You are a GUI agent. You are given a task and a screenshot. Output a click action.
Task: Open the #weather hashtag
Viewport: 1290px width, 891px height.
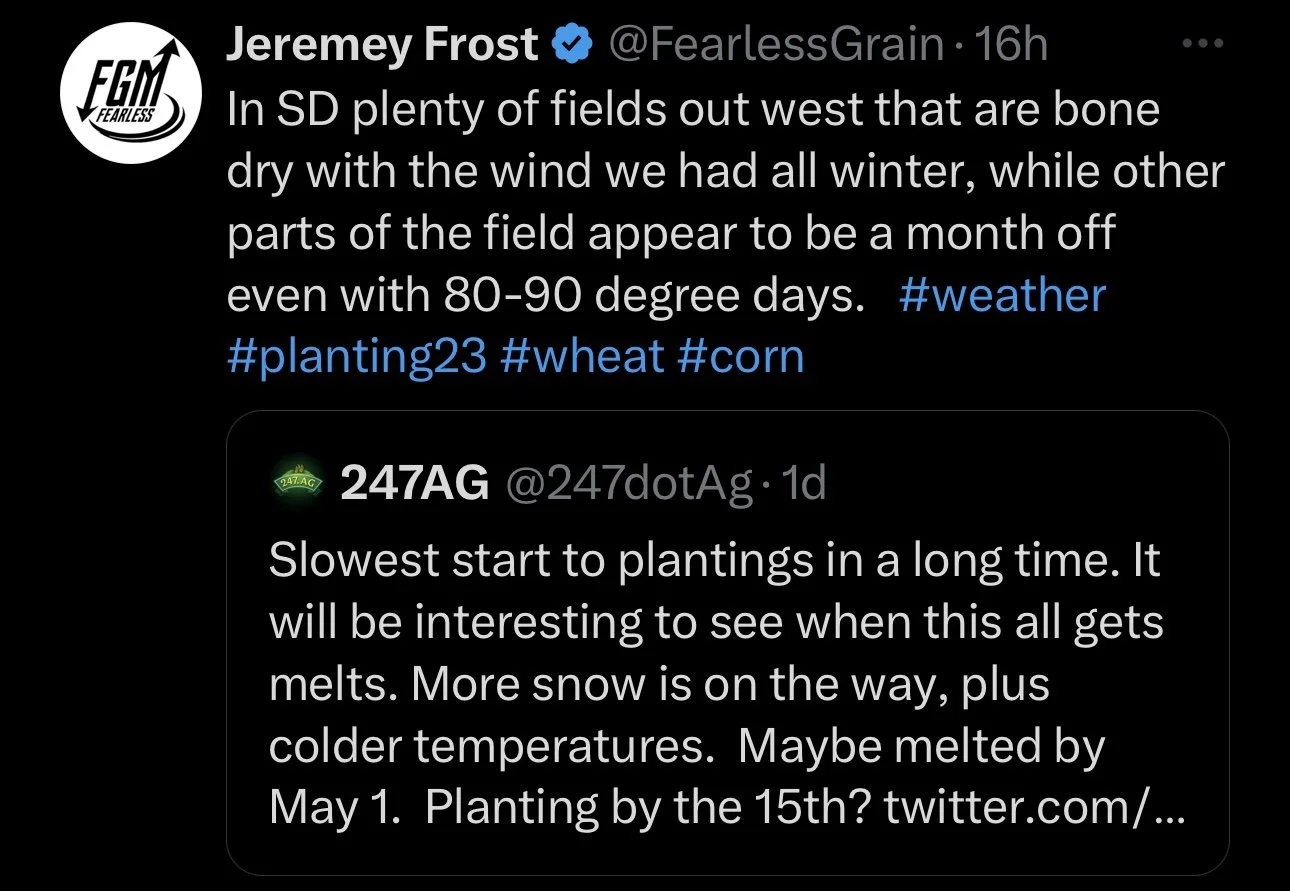[1002, 296]
